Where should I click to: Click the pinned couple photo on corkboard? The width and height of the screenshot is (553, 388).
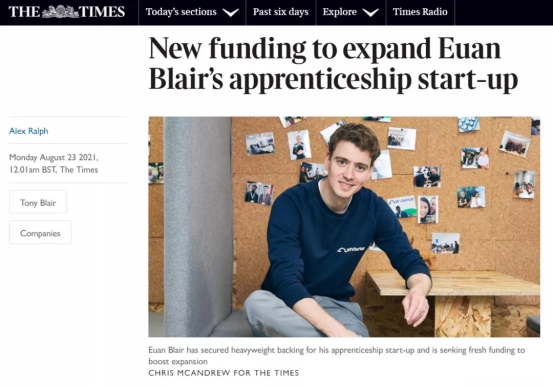click(x=428, y=210)
